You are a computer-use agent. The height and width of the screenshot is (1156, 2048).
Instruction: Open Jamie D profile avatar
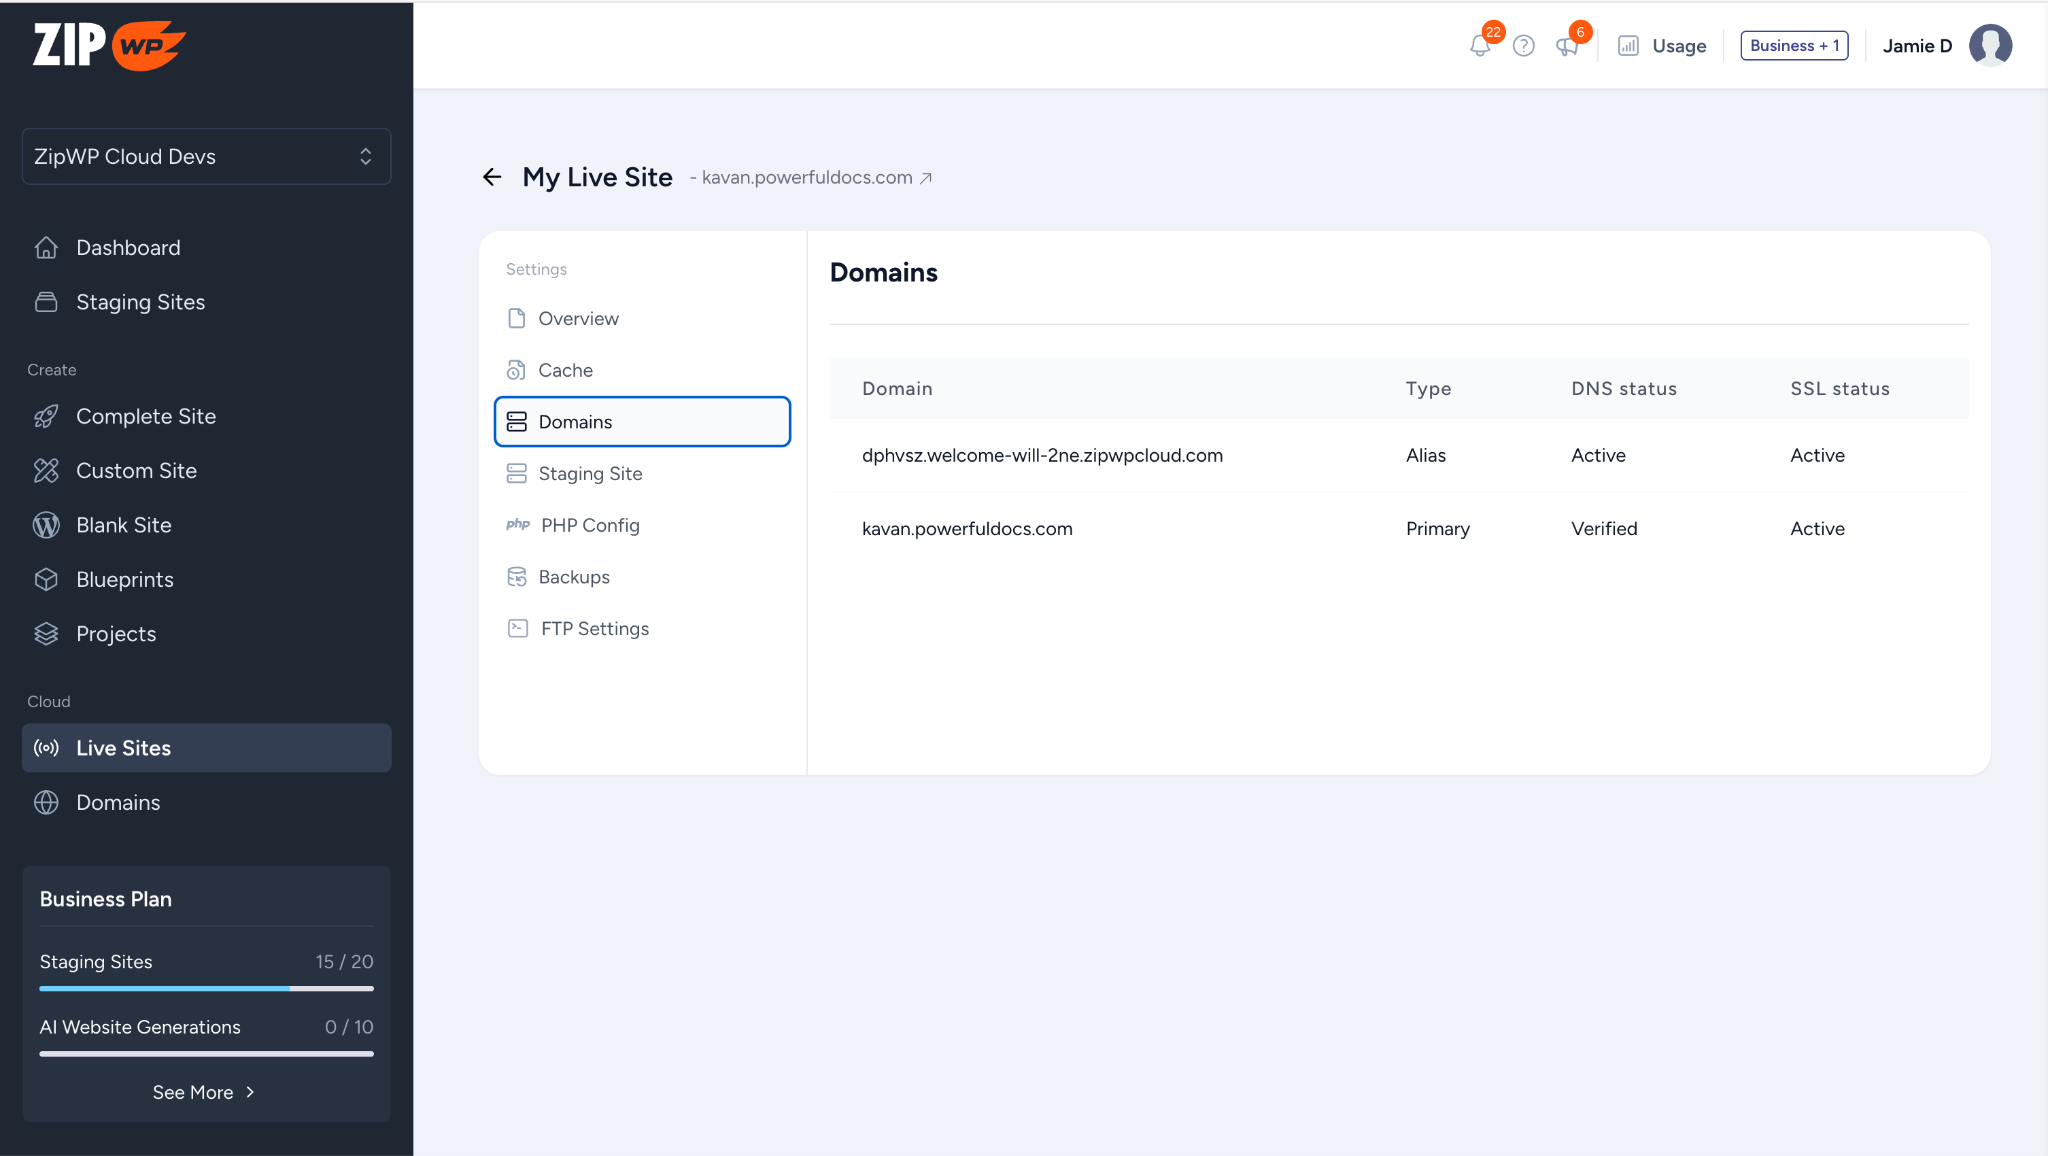[1990, 46]
